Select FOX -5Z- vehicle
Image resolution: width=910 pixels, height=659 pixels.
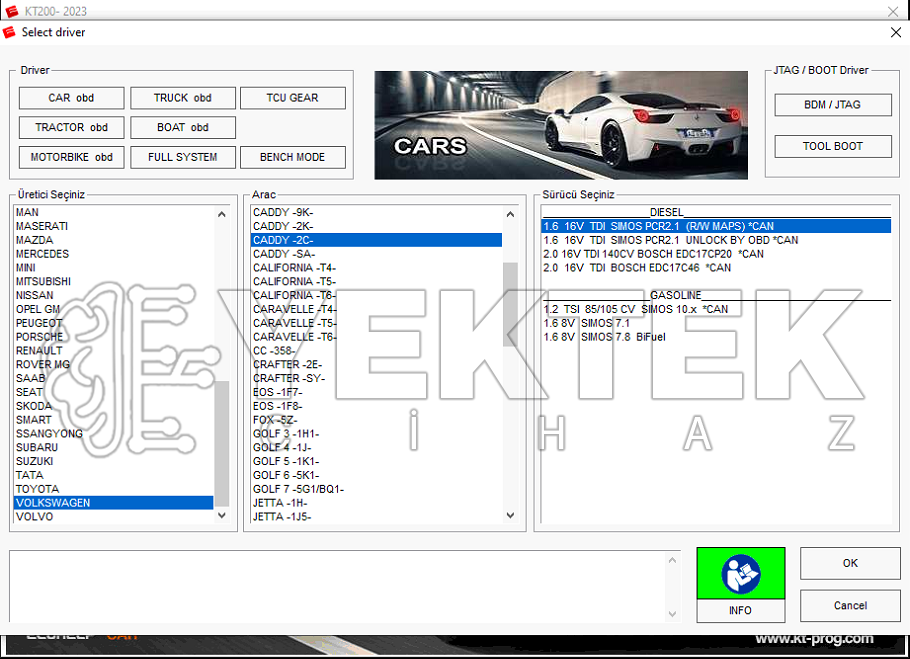pyautogui.click(x=376, y=420)
